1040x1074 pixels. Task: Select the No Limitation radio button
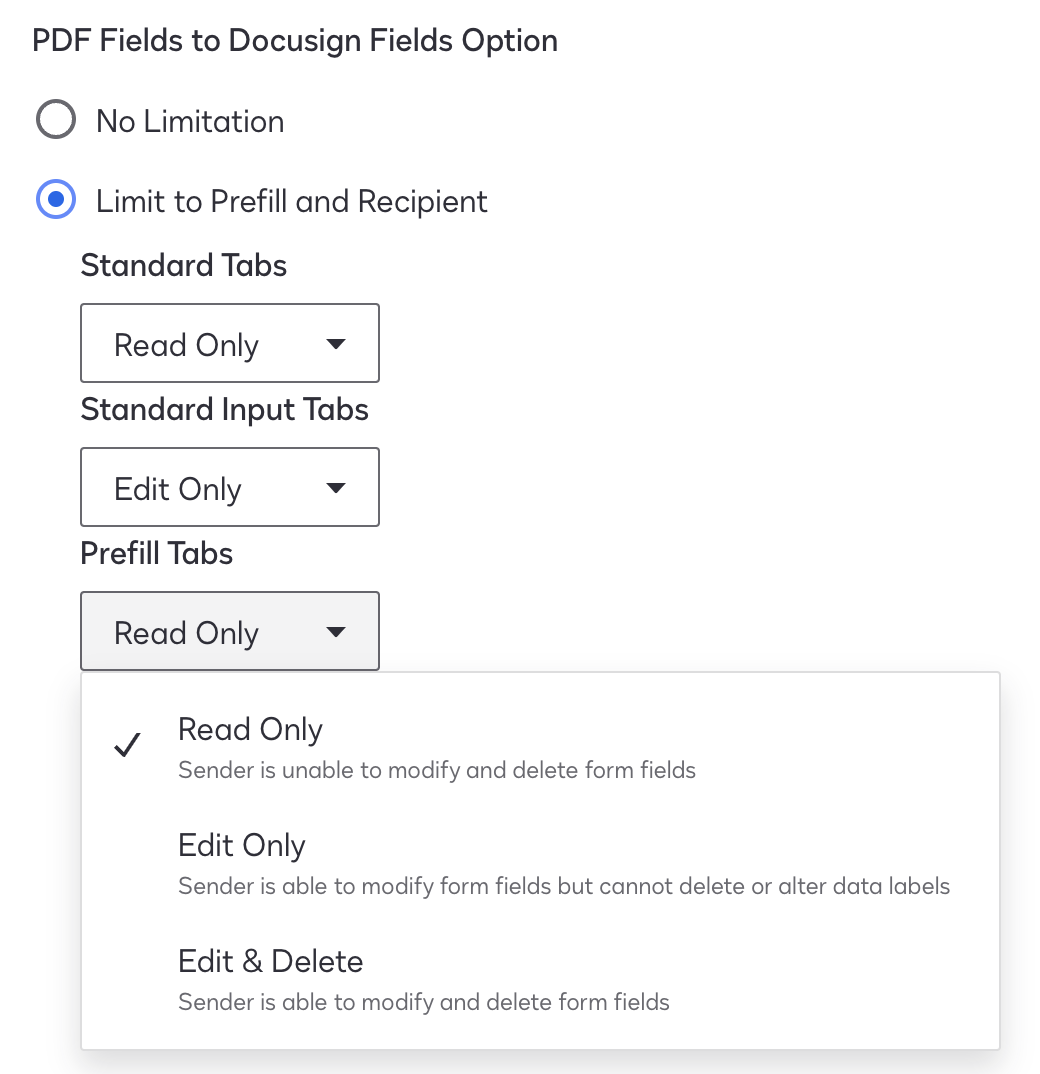click(56, 121)
